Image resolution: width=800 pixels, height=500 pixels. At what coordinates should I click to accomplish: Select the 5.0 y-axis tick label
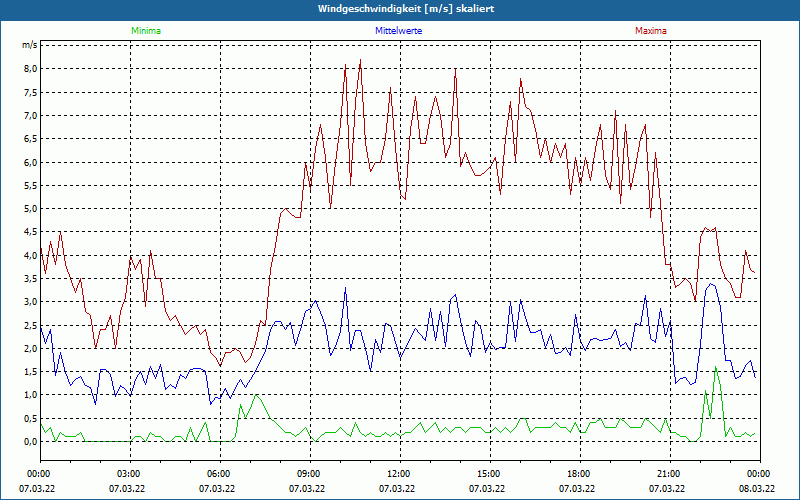30,209
